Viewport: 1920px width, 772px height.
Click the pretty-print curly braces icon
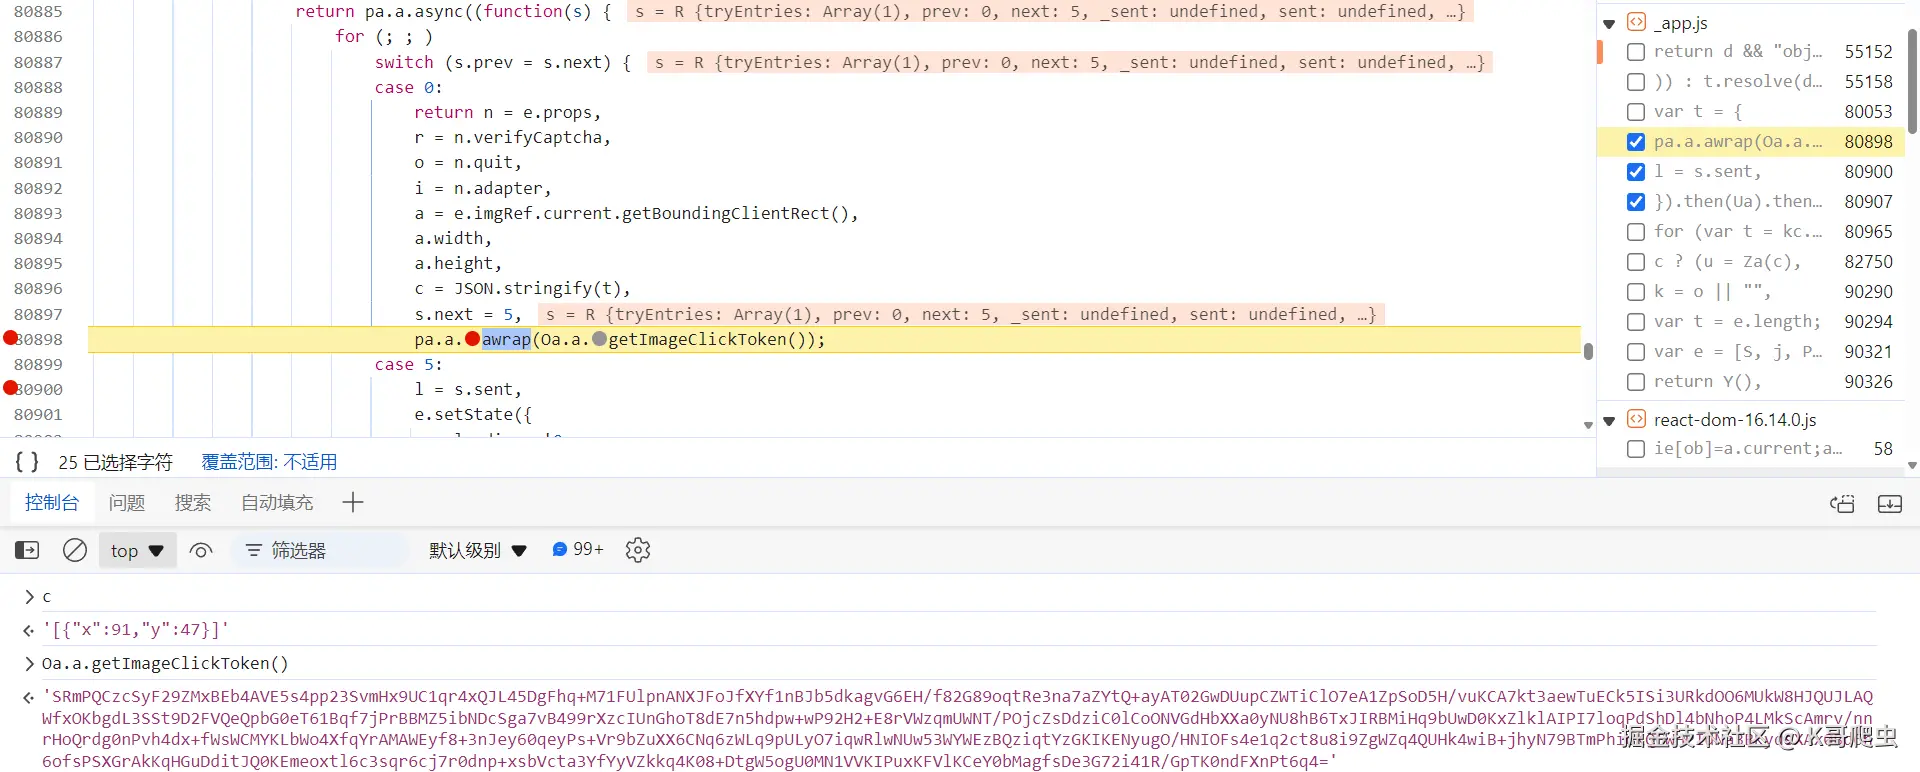[28, 462]
